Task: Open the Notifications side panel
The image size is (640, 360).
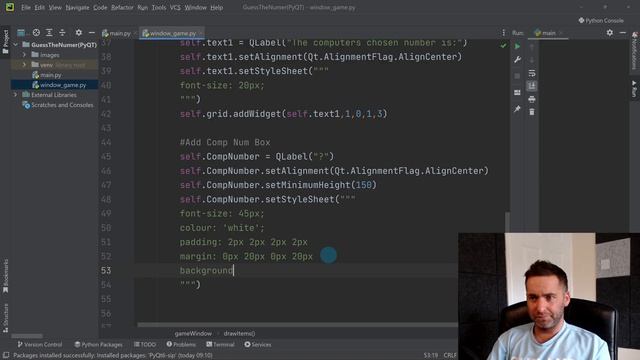Action: (634, 51)
